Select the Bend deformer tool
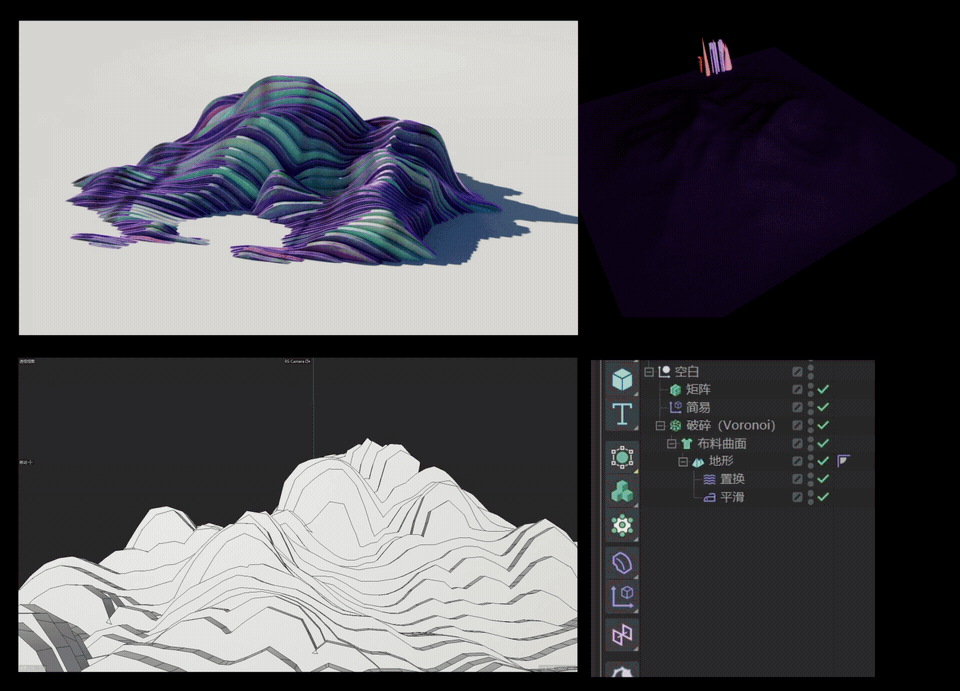Screen dimensions: 960x691 622,563
